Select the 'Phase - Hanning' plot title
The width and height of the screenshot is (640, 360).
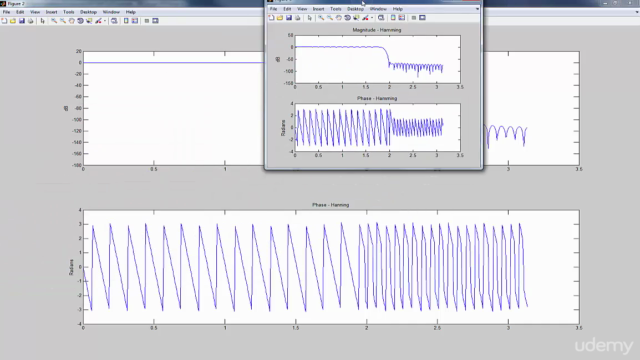tap(331, 205)
